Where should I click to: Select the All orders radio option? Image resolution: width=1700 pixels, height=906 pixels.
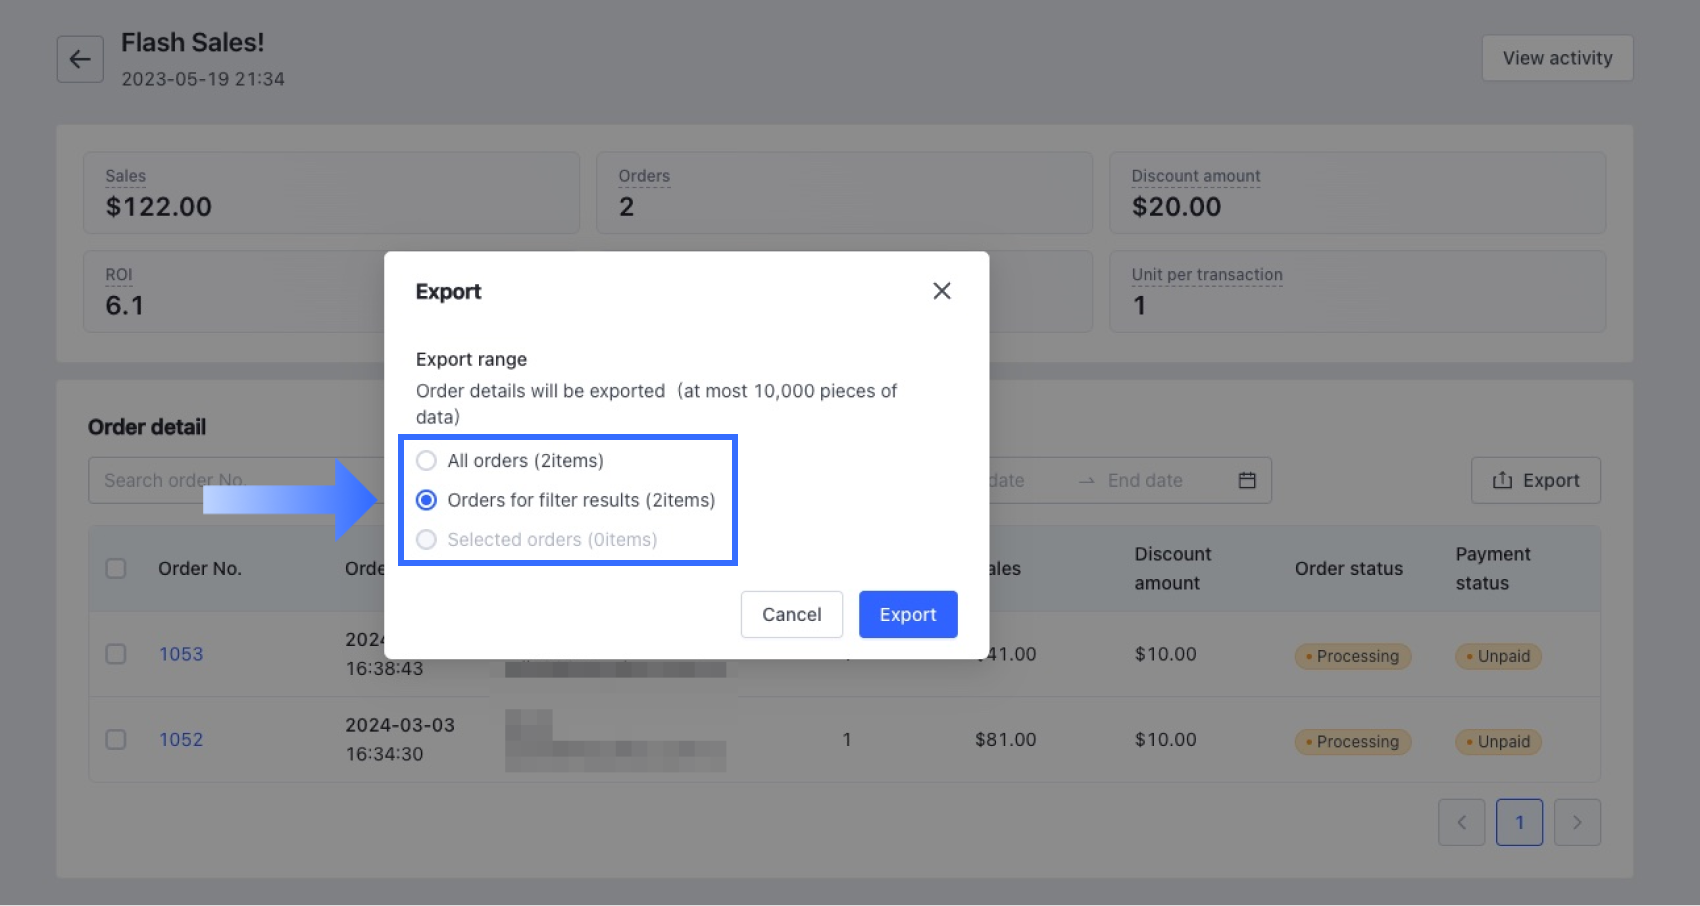[427, 461]
